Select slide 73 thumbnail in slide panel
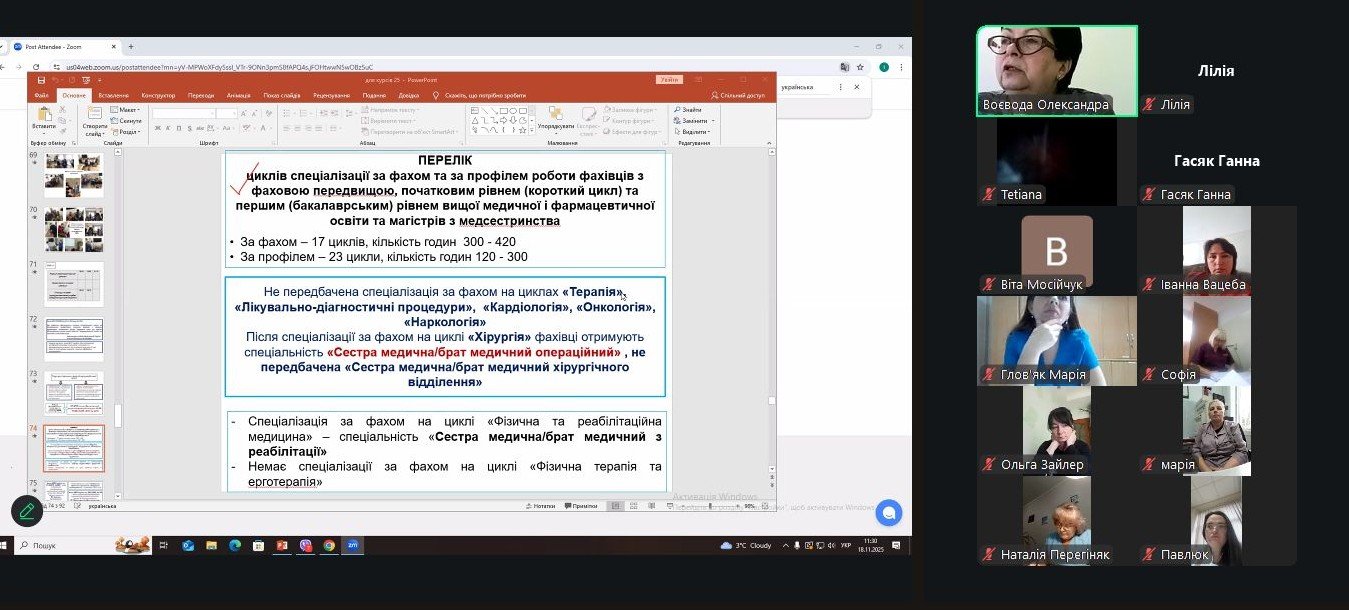 [74, 393]
